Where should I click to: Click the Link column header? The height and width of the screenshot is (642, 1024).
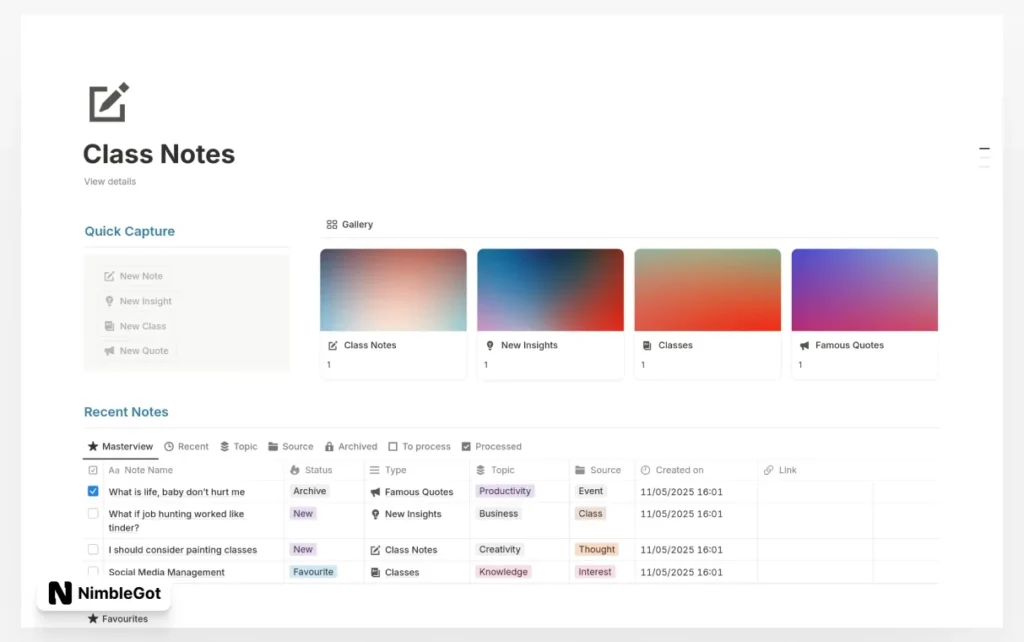click(780, 470)
